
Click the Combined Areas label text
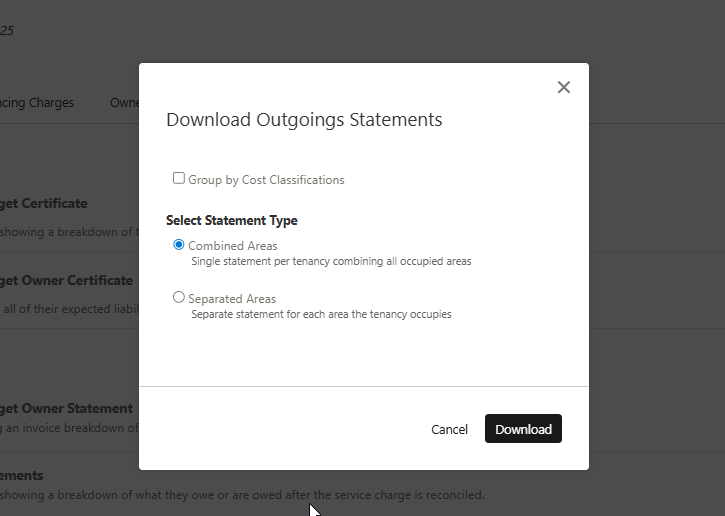pyautogui.click(x=233, y=246)
